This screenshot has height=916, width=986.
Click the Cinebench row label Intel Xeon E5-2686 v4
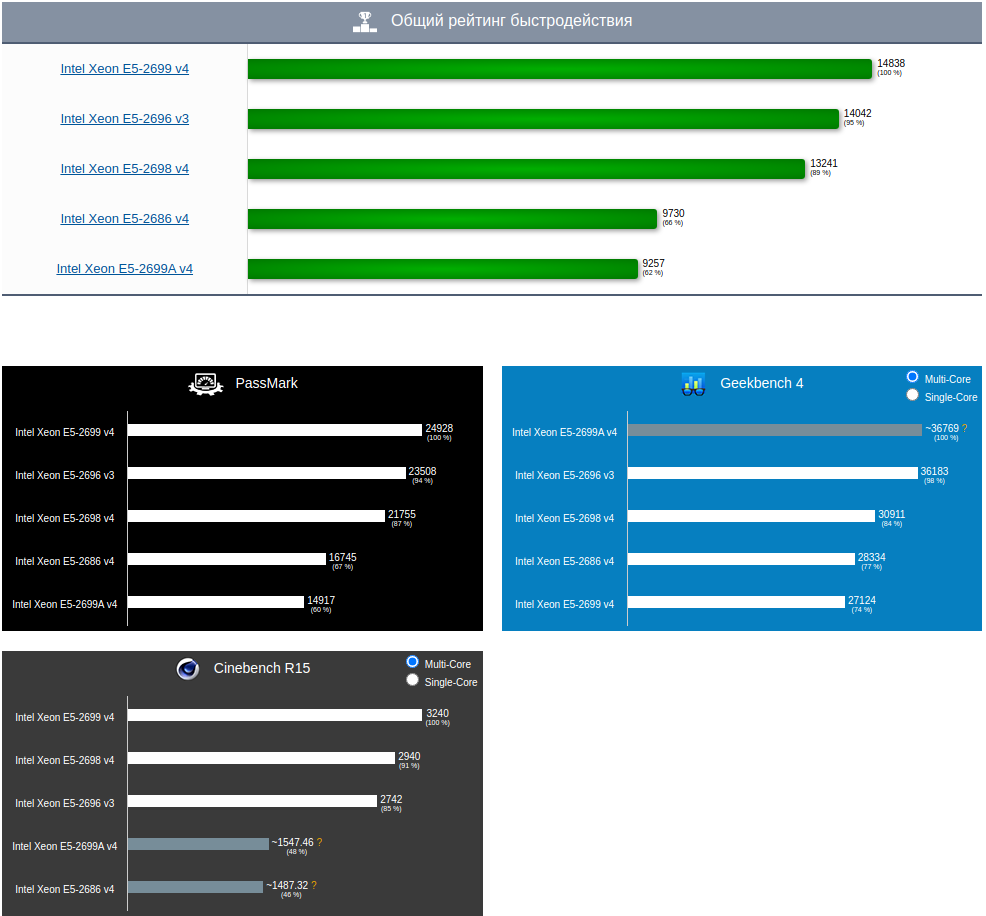tap(65, 889)
